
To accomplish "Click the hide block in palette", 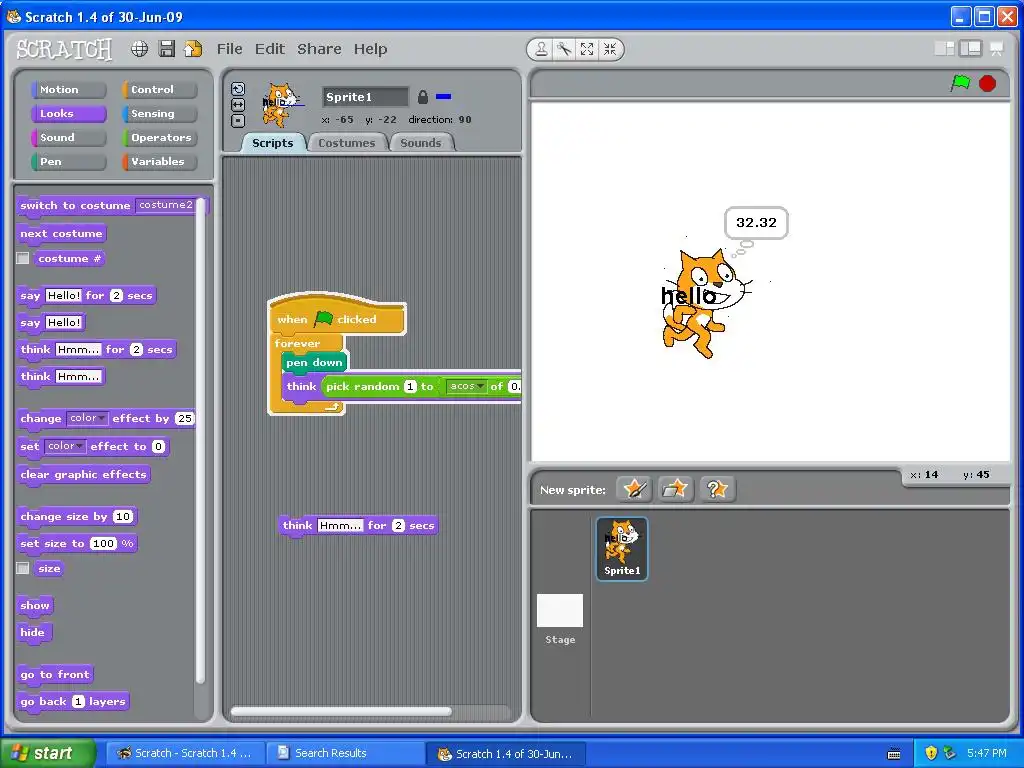I will coord(33,632).
